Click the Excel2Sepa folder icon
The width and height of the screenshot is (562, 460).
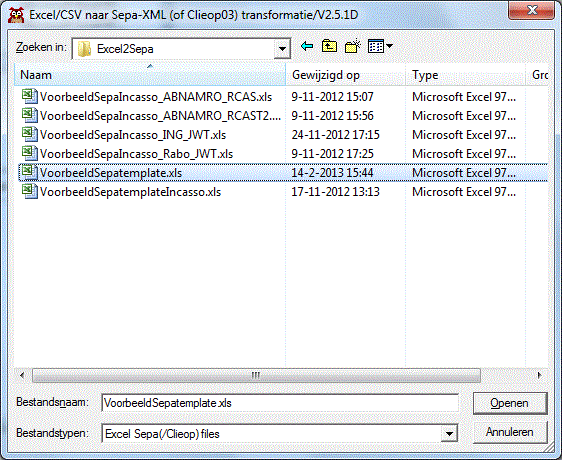(84, 49)
